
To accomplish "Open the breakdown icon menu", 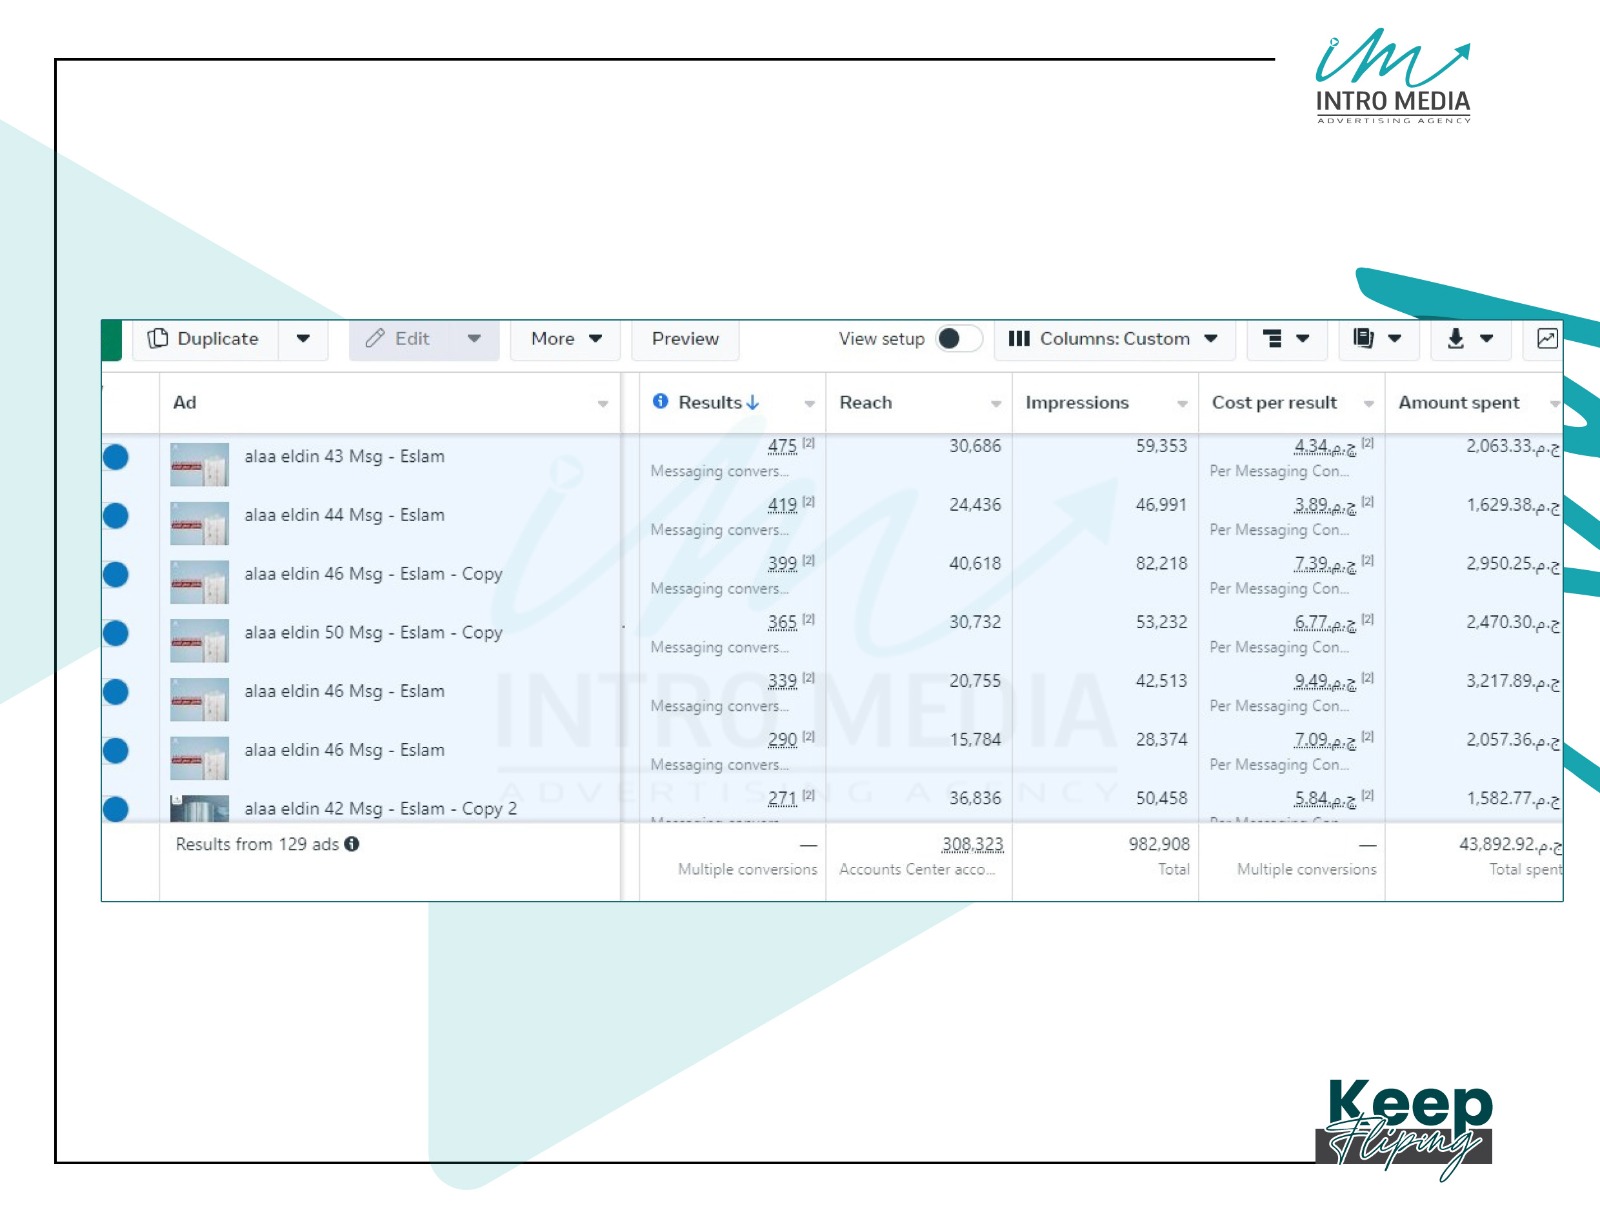I will (1286, 339).
